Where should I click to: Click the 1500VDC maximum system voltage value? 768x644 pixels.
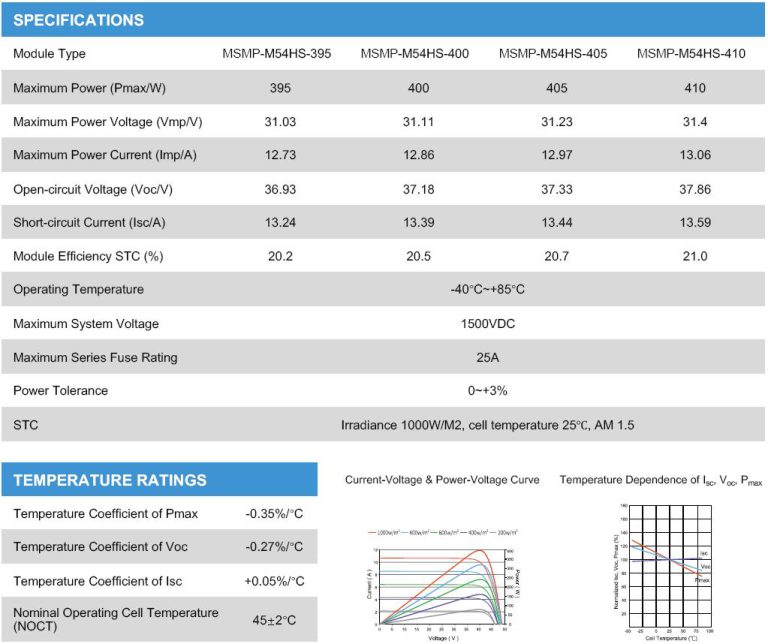(x=487, y=324)
